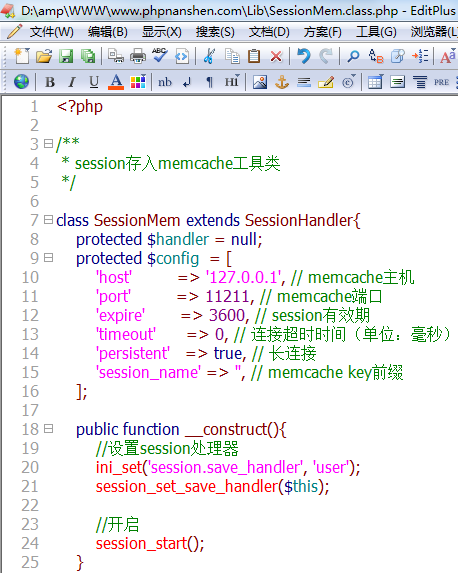Open font settings (Aa) icon
458x573 pixels.
click(447, 56)
